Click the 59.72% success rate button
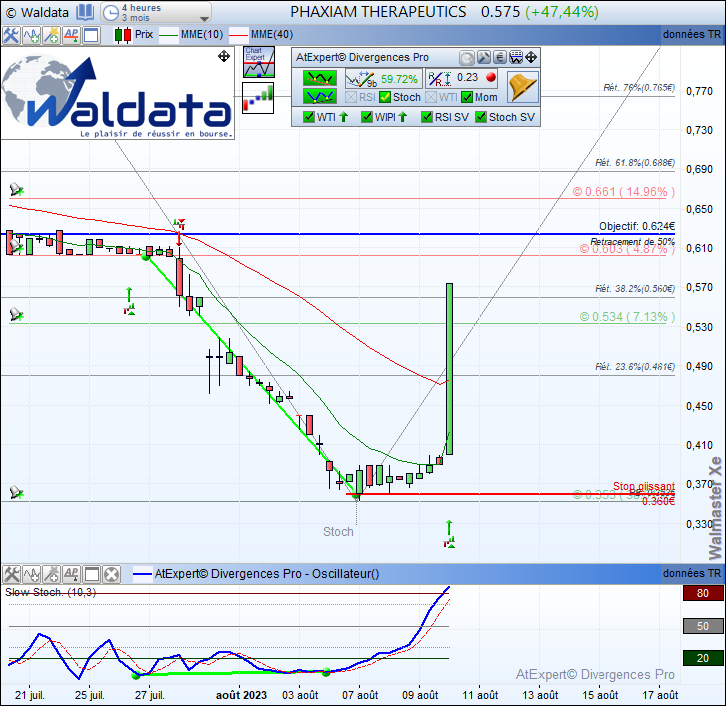 coord(384,79)
